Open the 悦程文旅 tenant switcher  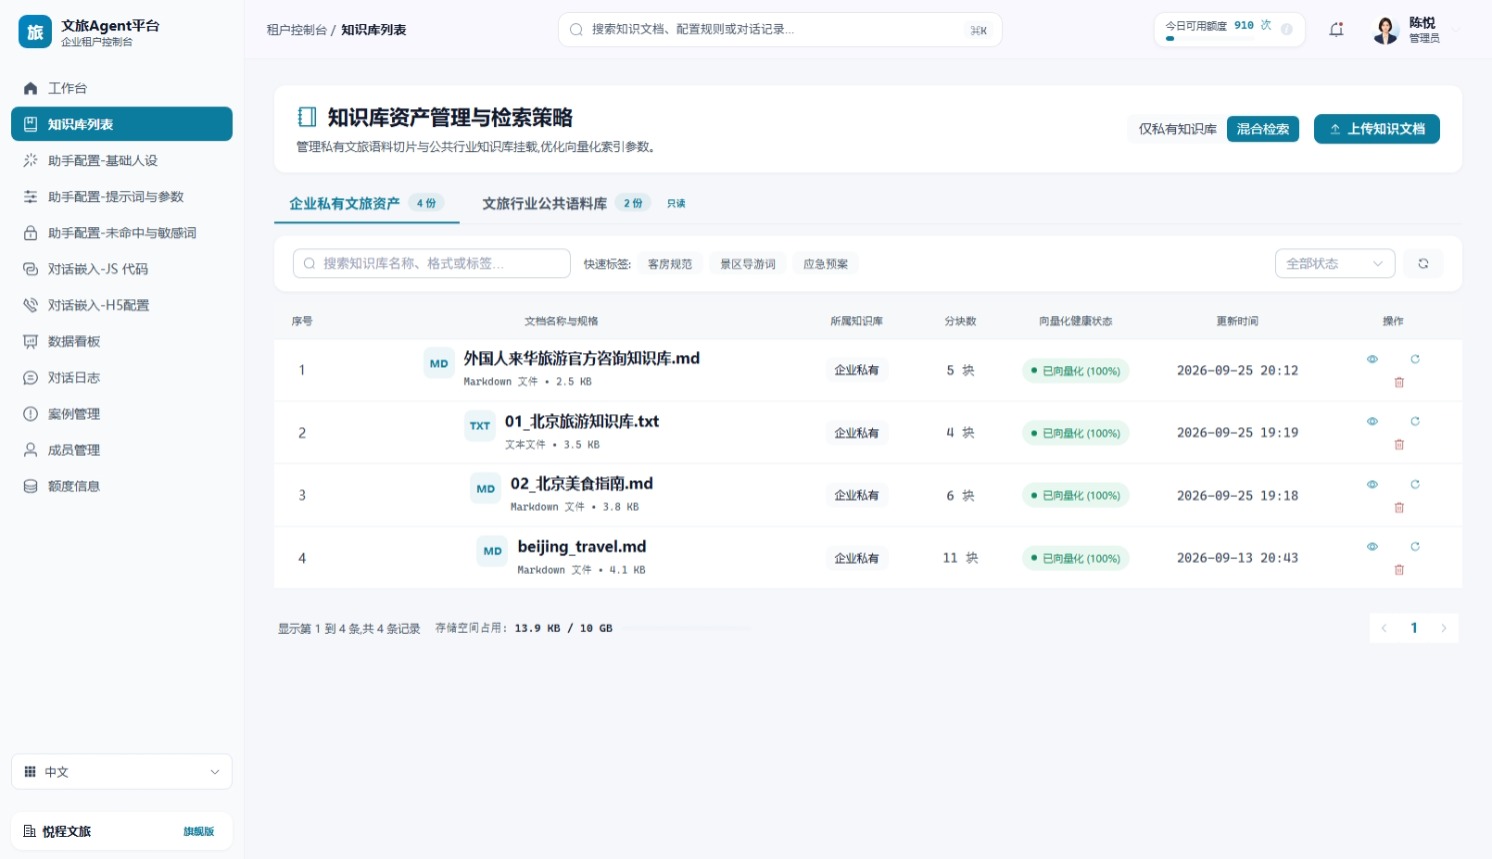122,831
